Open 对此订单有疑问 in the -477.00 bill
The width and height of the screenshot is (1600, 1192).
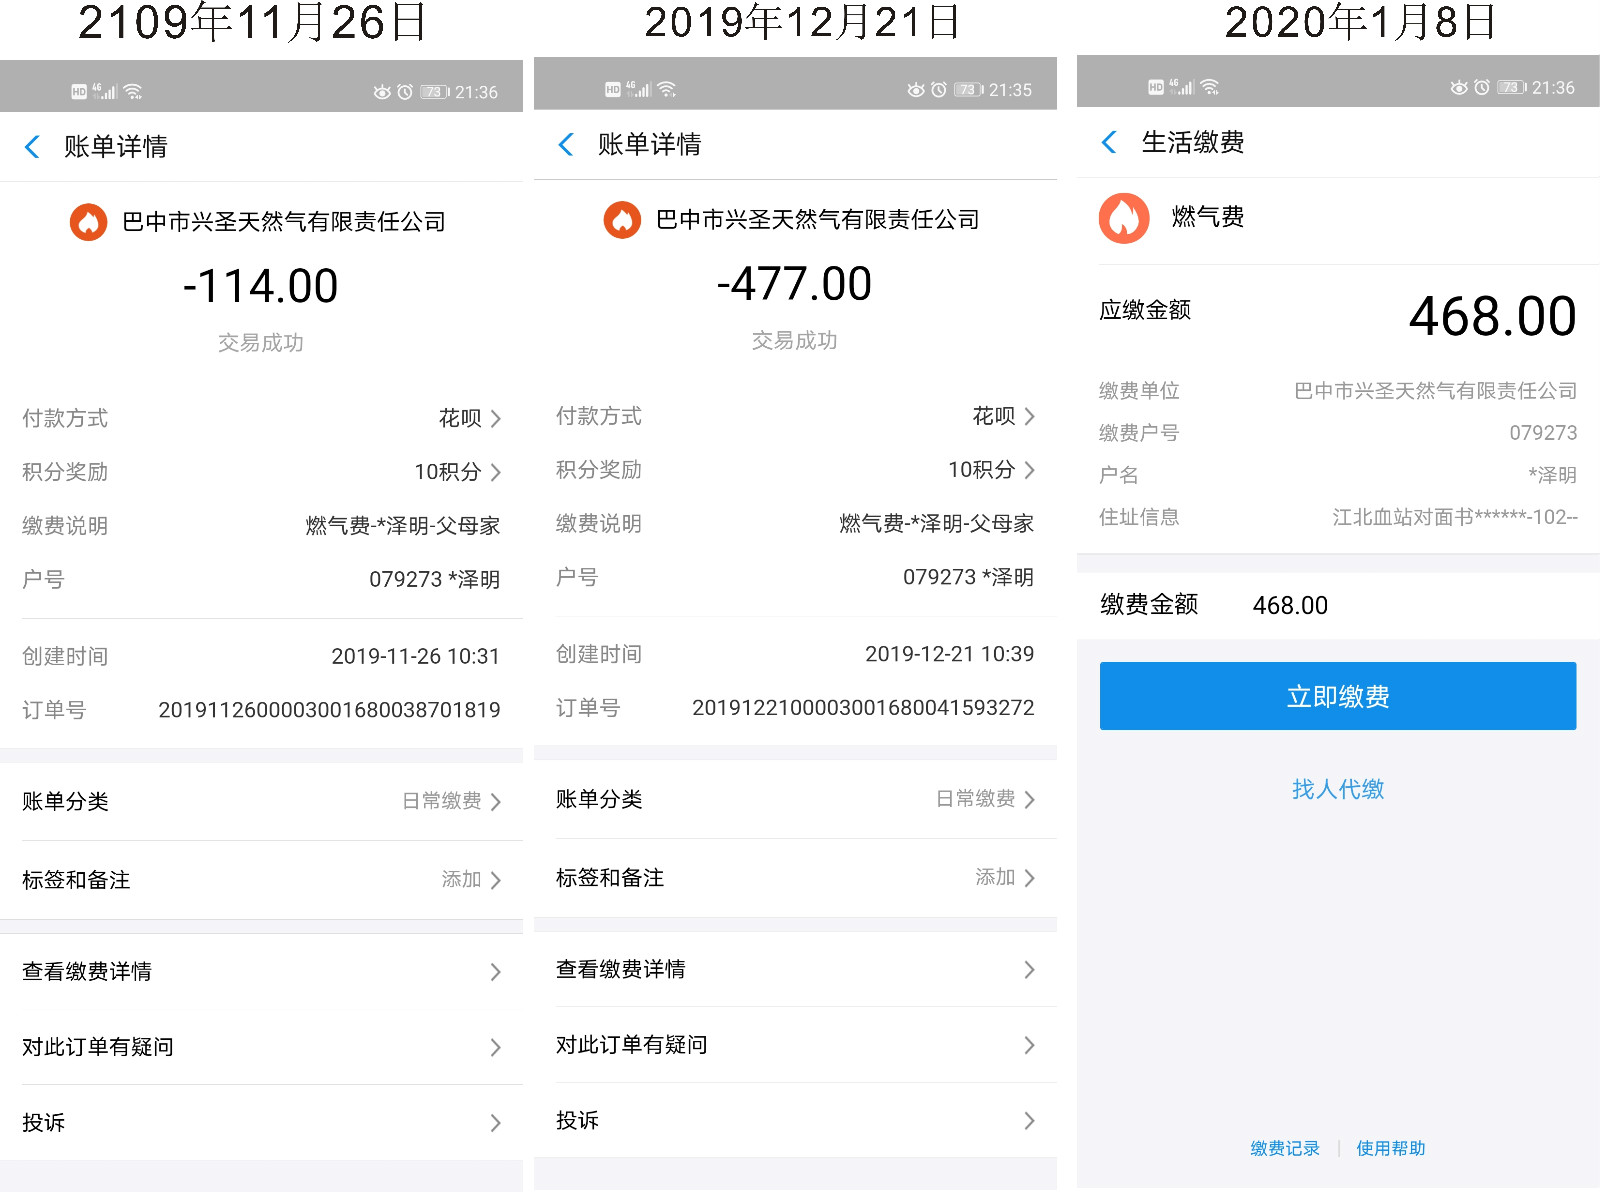click(x=795, y=1045)
